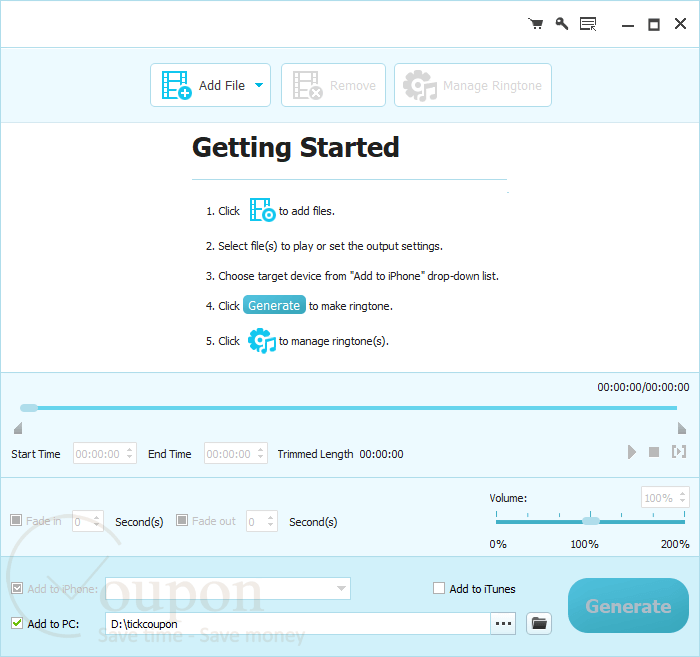Increase Start Time with up arrow

click(x=129, y=450)
